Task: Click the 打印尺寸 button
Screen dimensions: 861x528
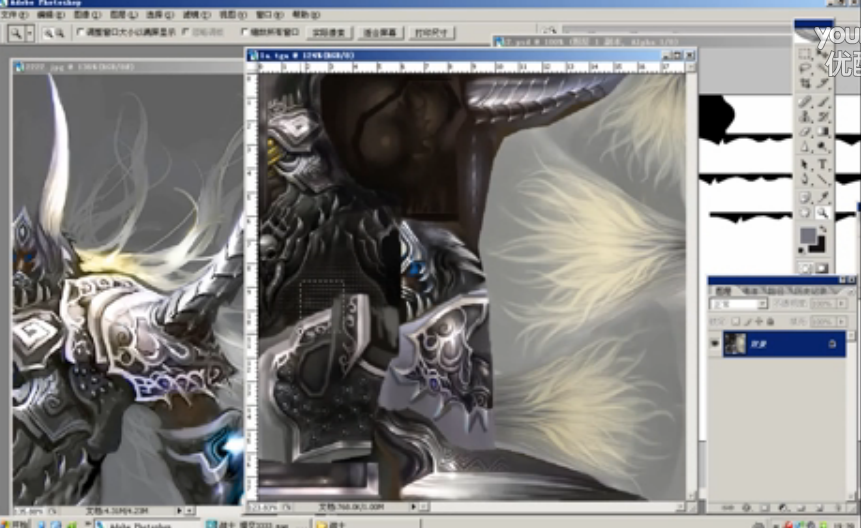Action: 431,33
